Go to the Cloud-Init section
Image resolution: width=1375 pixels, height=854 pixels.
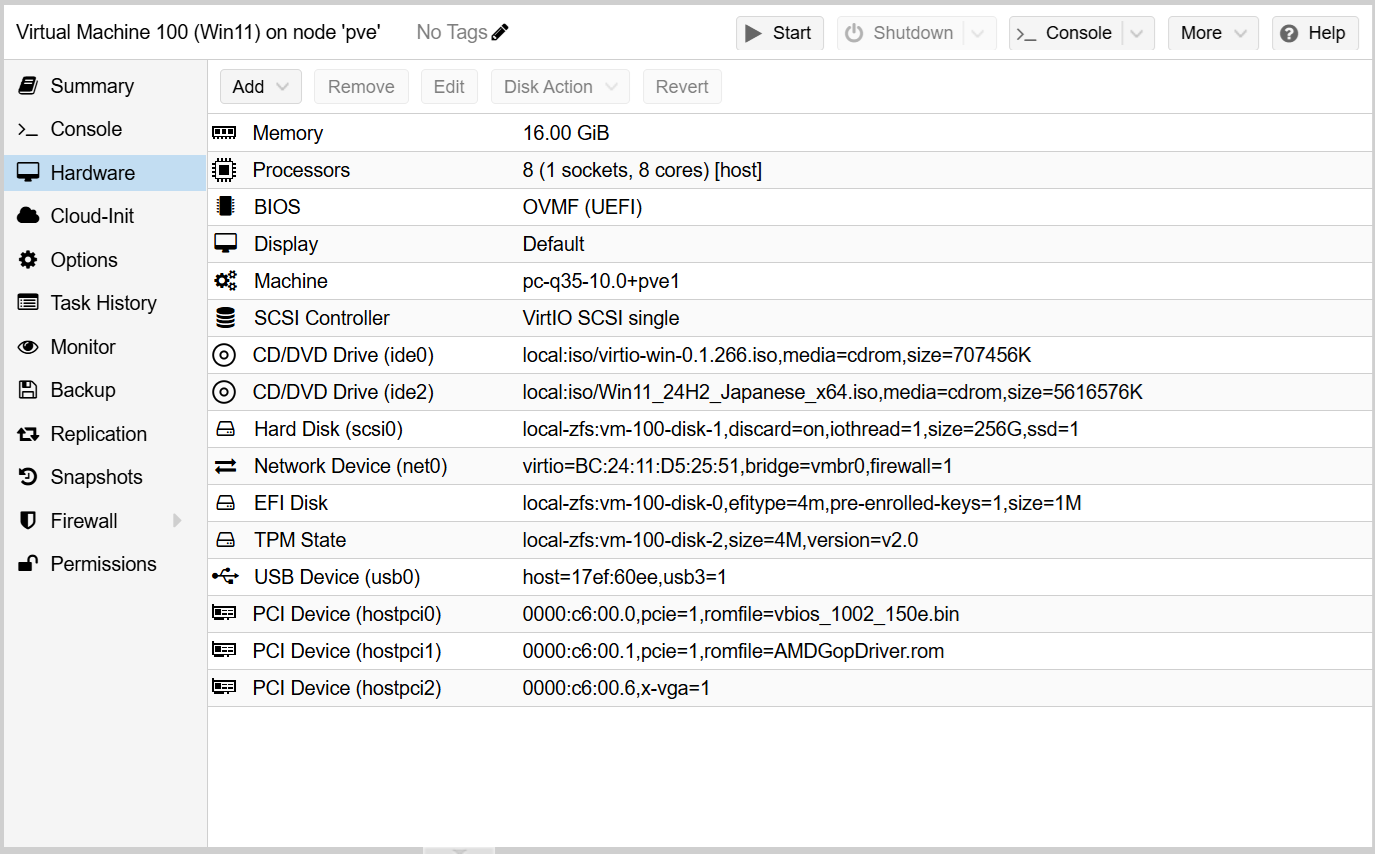(104, 216)
